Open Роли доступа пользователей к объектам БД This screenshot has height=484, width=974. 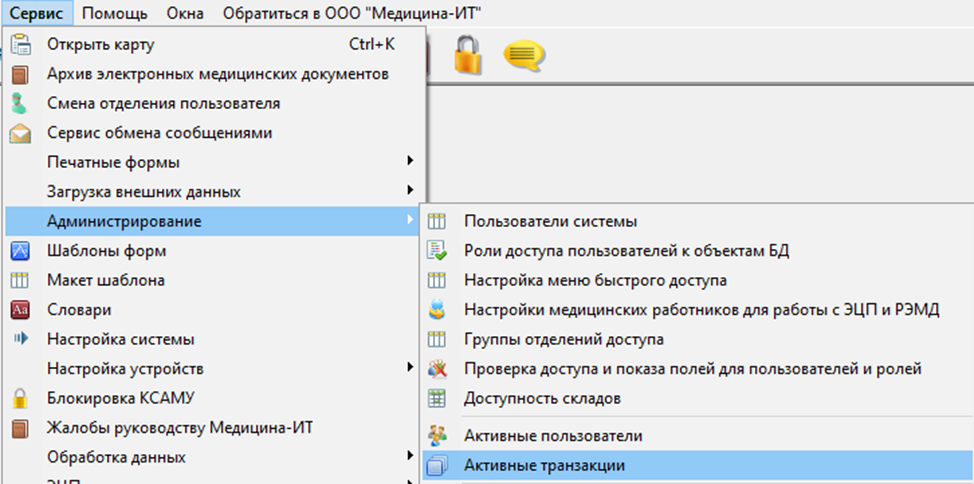tap(626, 251)
